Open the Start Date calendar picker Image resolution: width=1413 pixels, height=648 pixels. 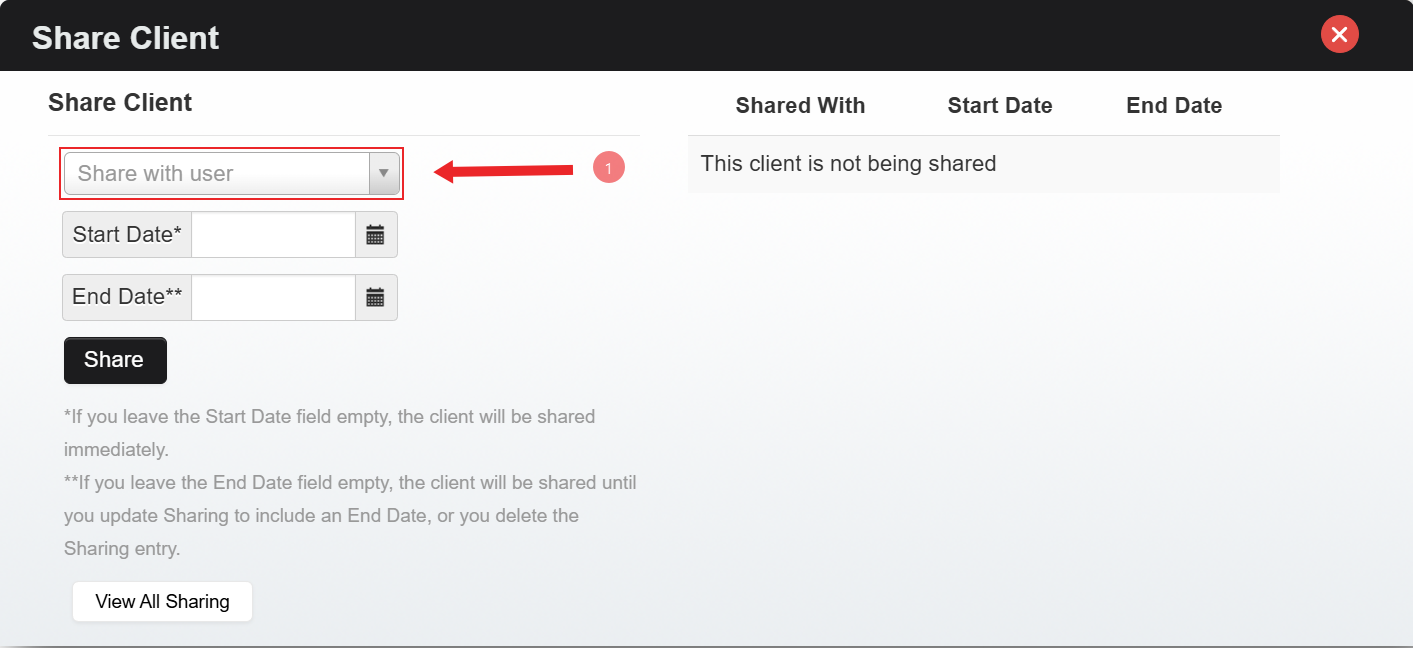pos(375,235)
